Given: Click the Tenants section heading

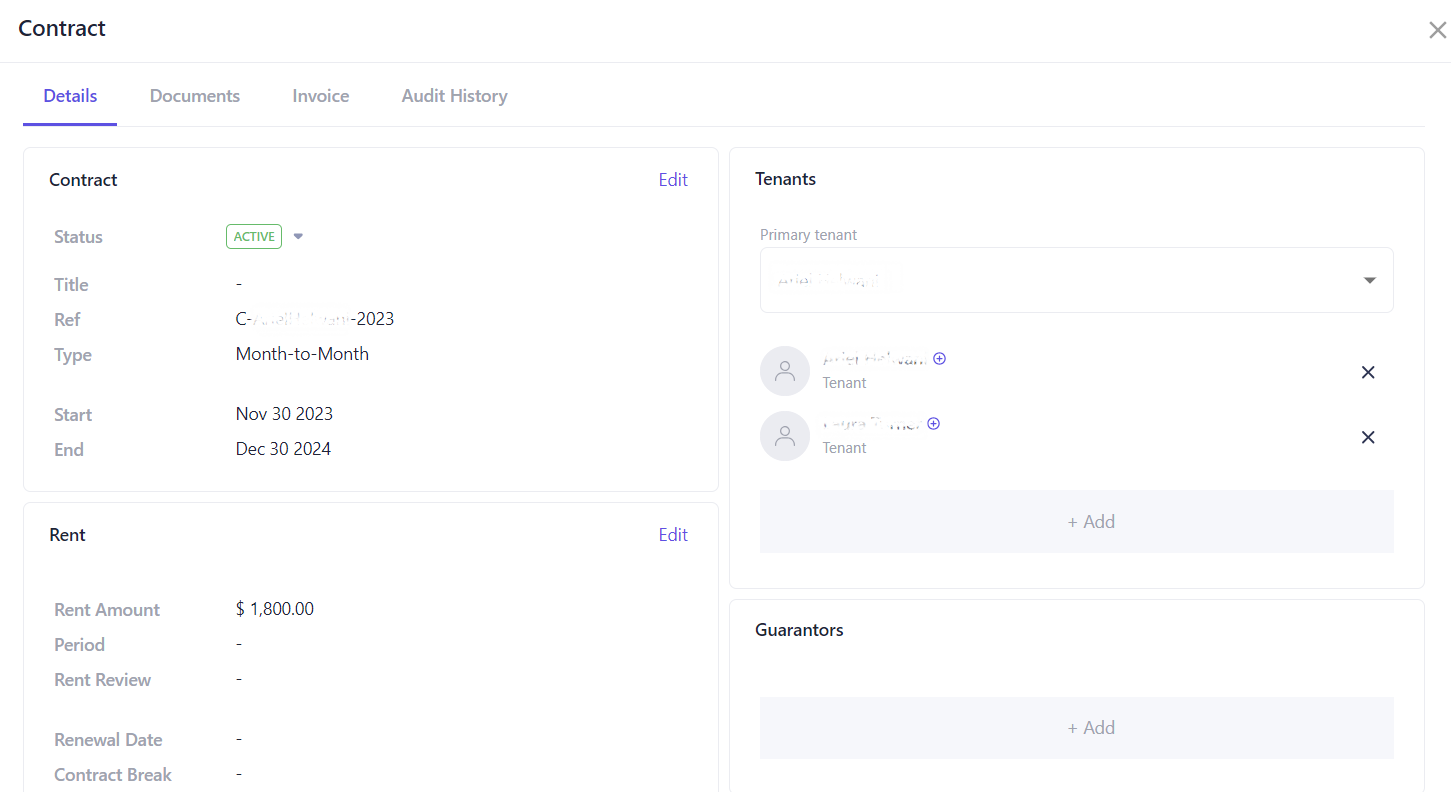Looking at the screenshot, I should pos(785,179).
